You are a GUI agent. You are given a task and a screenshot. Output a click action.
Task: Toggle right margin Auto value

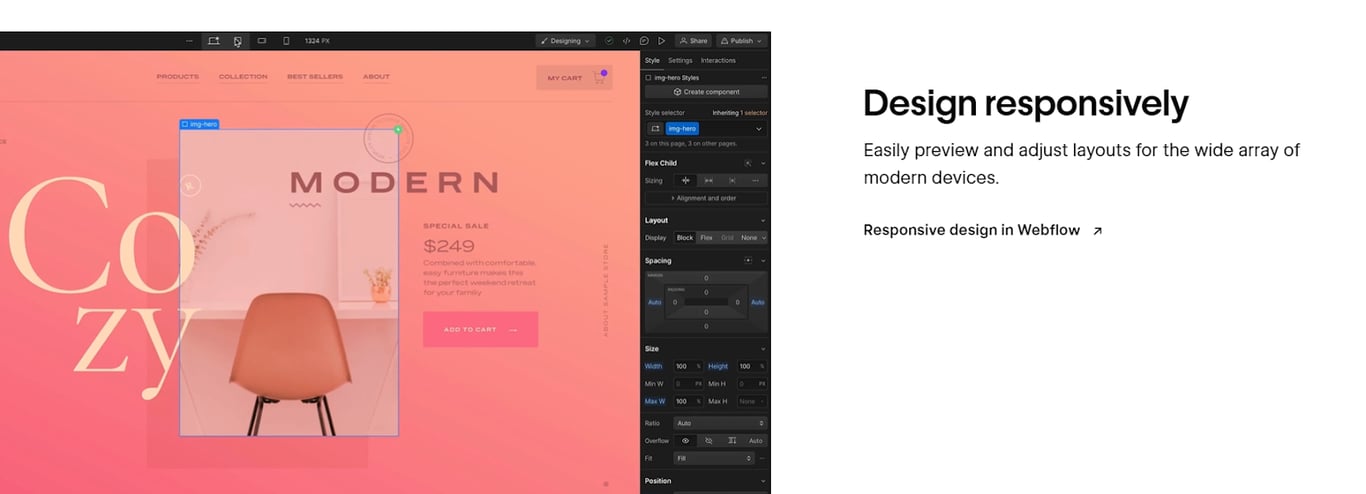[x=758, y=302]
